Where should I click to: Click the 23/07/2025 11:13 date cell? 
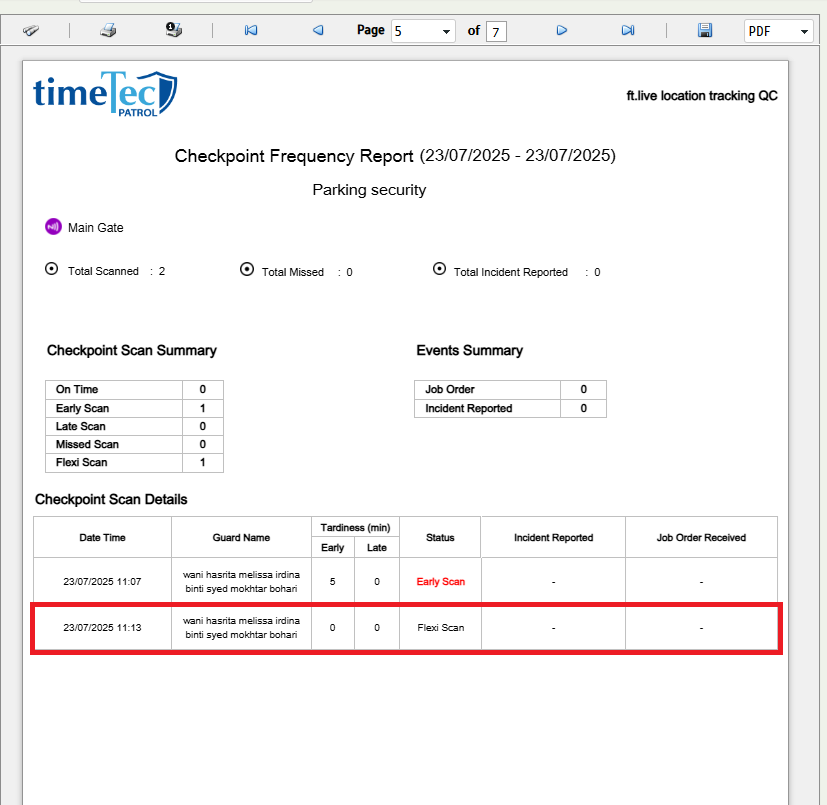102,627
